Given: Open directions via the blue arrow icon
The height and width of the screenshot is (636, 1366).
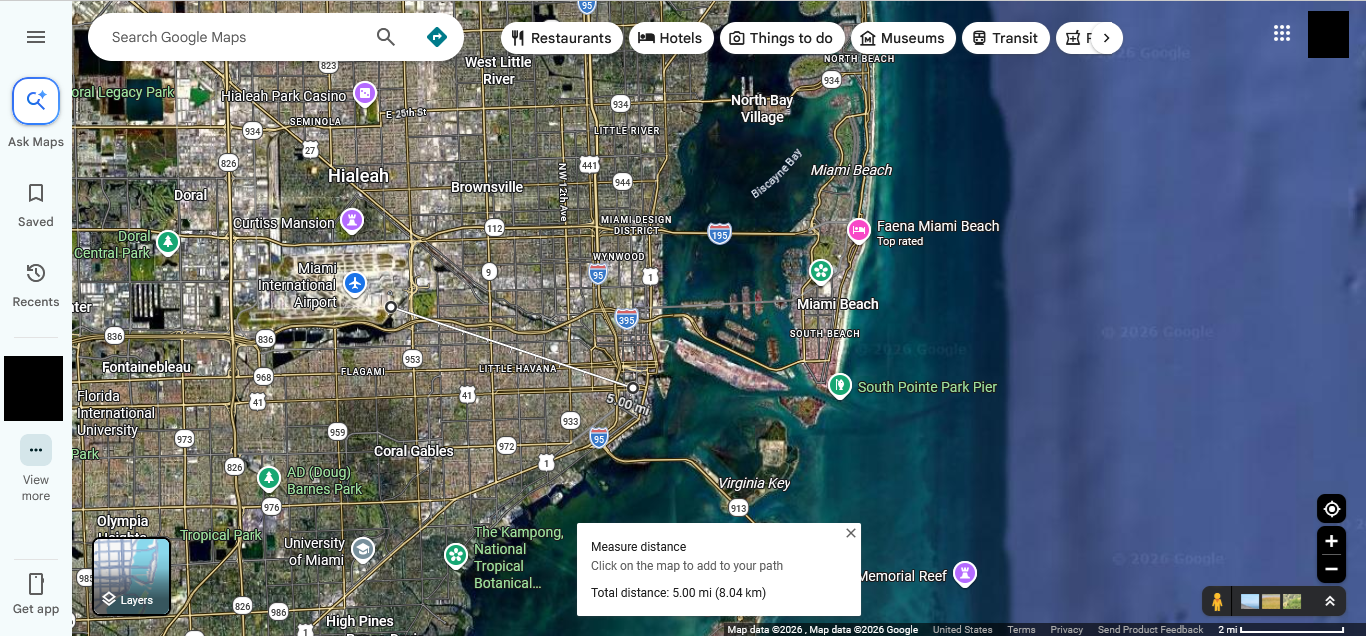Looking at the screenshot, I should click(436, 37).
